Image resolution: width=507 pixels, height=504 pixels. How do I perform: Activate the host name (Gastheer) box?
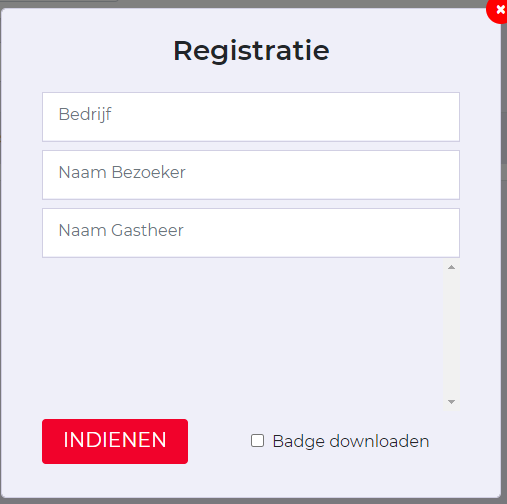point(251,233)
